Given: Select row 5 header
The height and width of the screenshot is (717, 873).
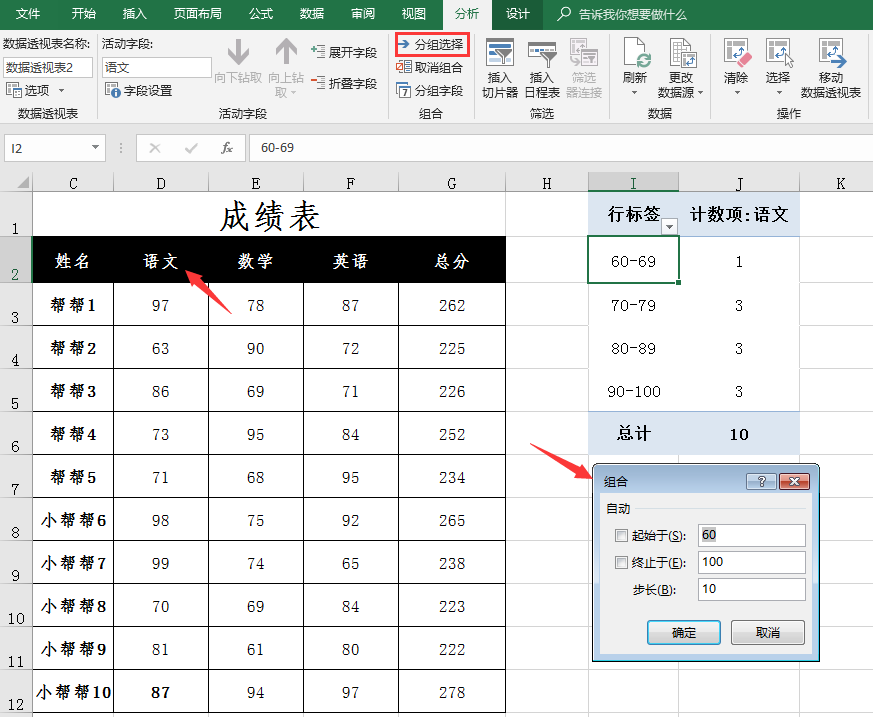Looking at the screenshot, I should click(x=16, y=390).
